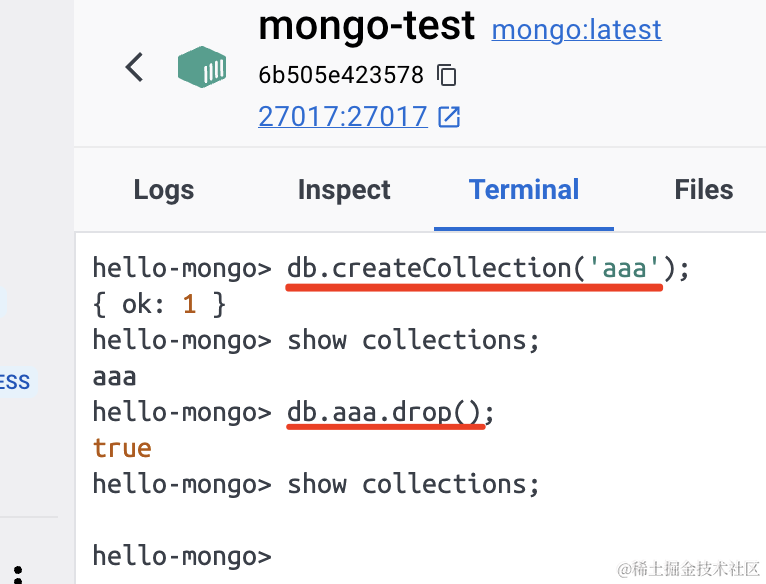Open the mongo:latest image link
Image resolution: width=766 pixels, height=584 pixels.
576,30
